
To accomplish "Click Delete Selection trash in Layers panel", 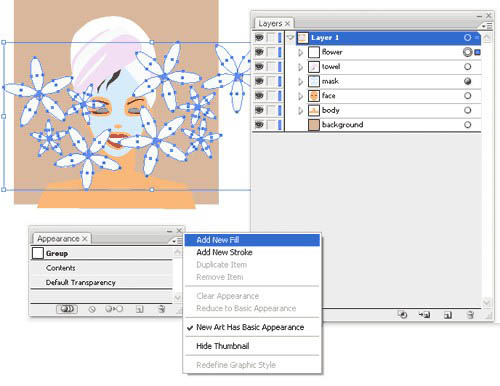I will click(x=470, y=315).
